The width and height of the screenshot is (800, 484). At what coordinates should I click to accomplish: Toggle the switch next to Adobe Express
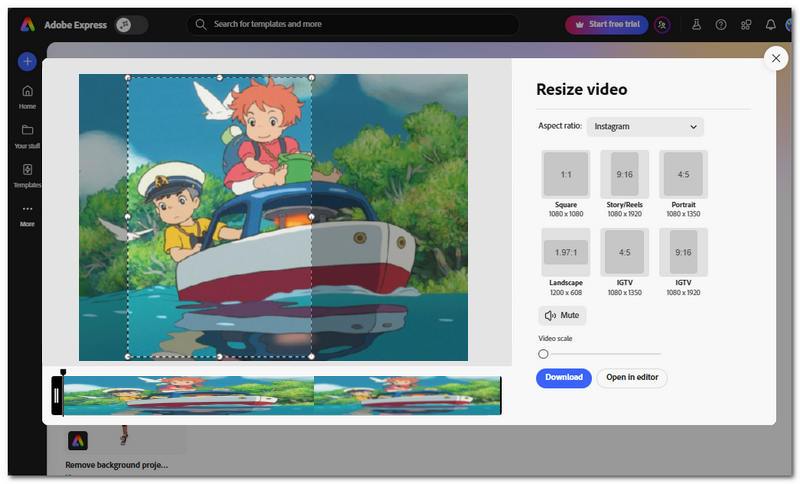point(132,24)
